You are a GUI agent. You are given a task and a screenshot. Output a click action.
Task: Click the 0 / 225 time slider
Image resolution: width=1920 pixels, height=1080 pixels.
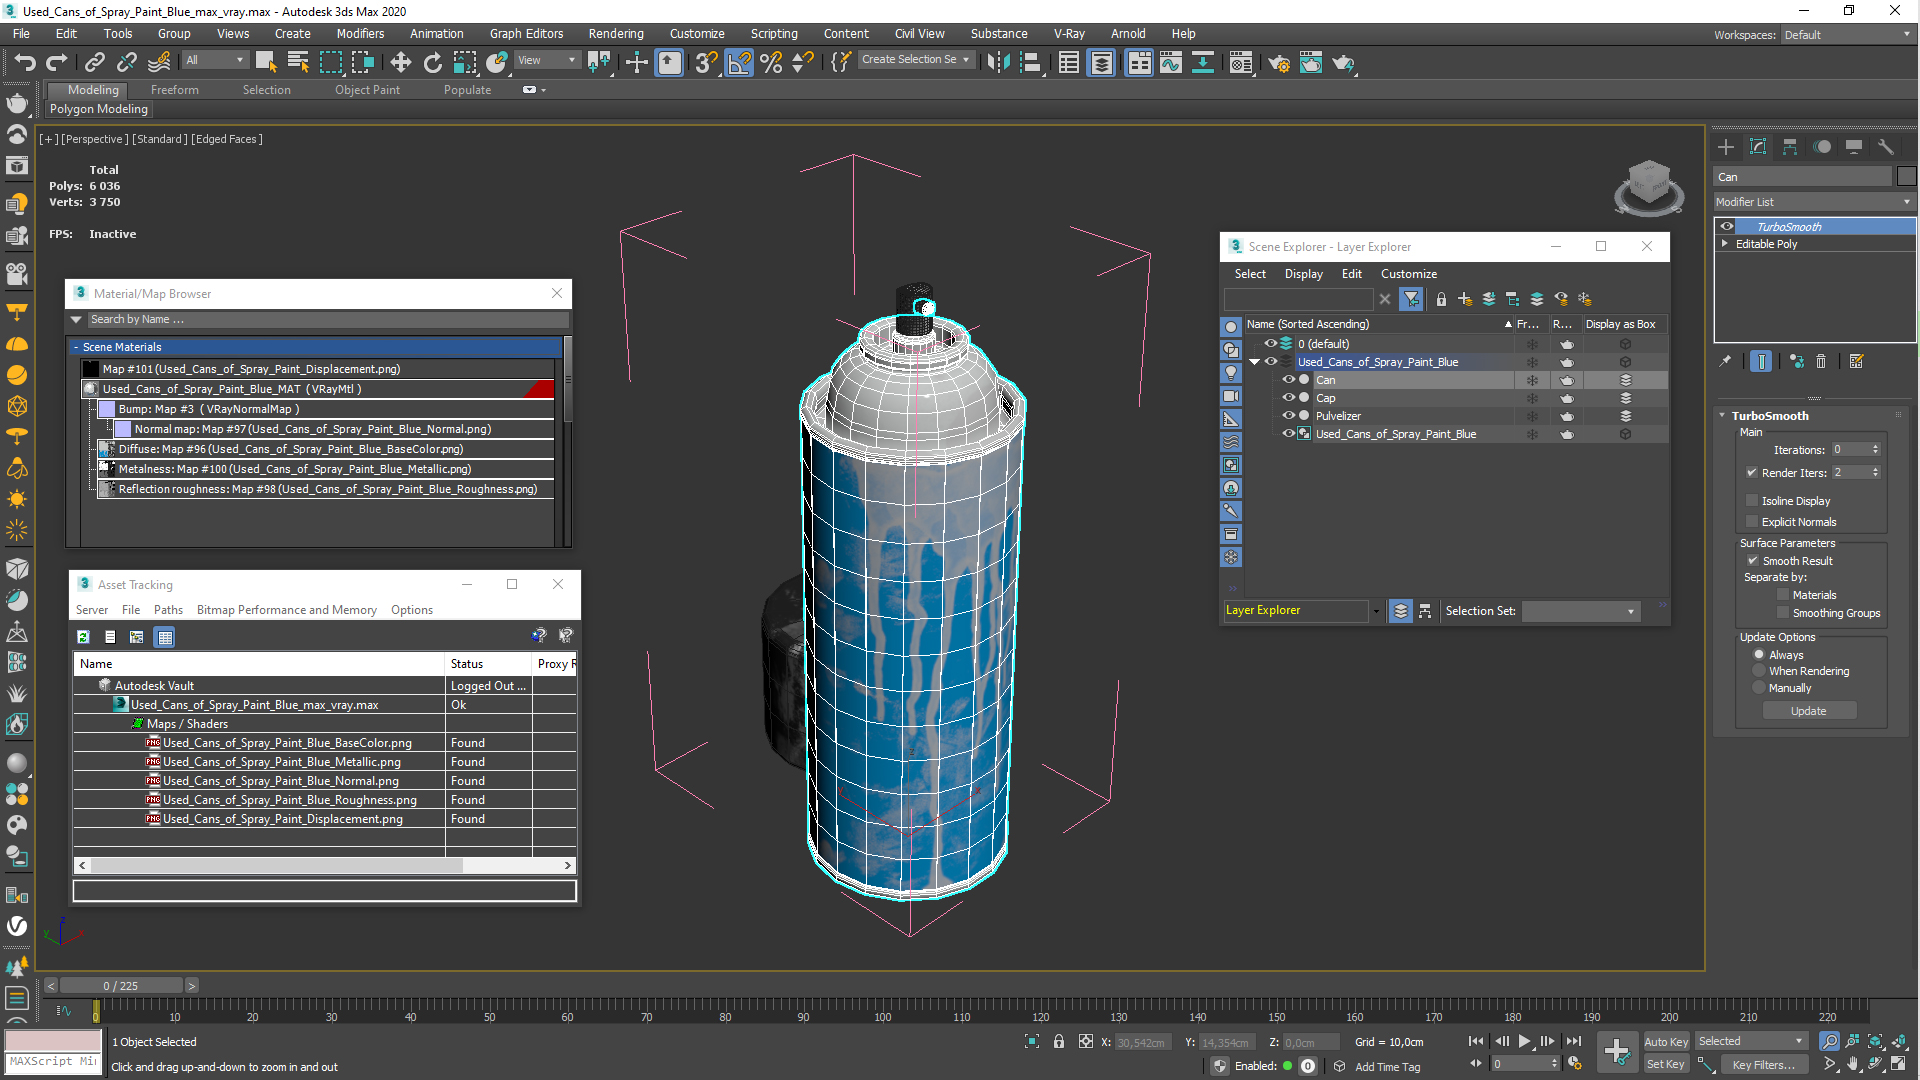(121, 986)
